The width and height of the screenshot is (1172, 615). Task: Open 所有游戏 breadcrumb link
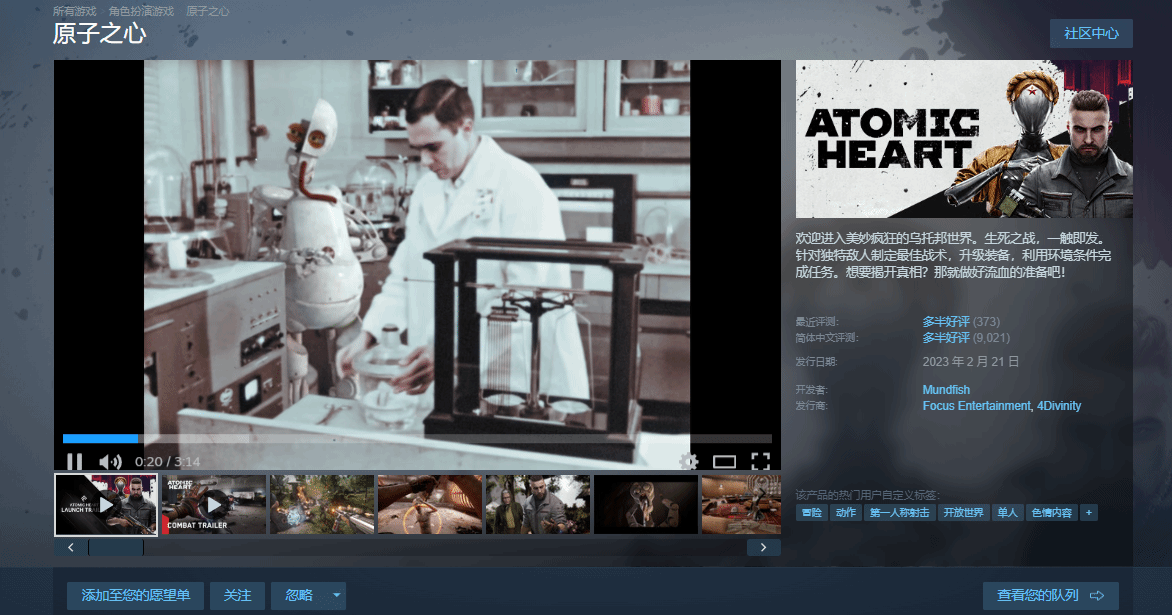pyautogui.click(x=75, y=11)
